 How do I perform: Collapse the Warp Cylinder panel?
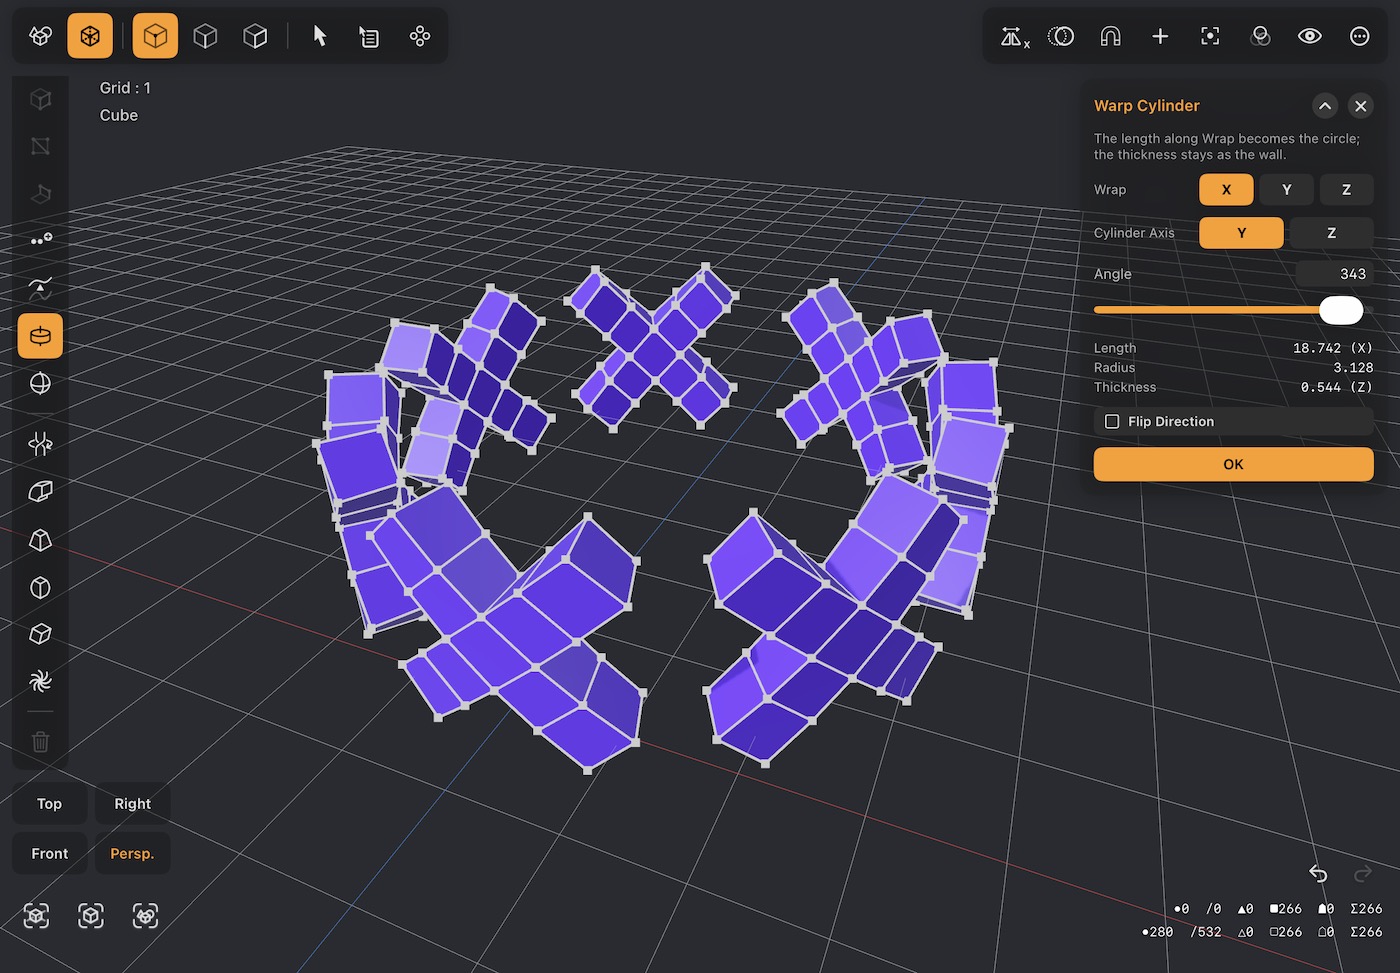tap(1325, 106)
